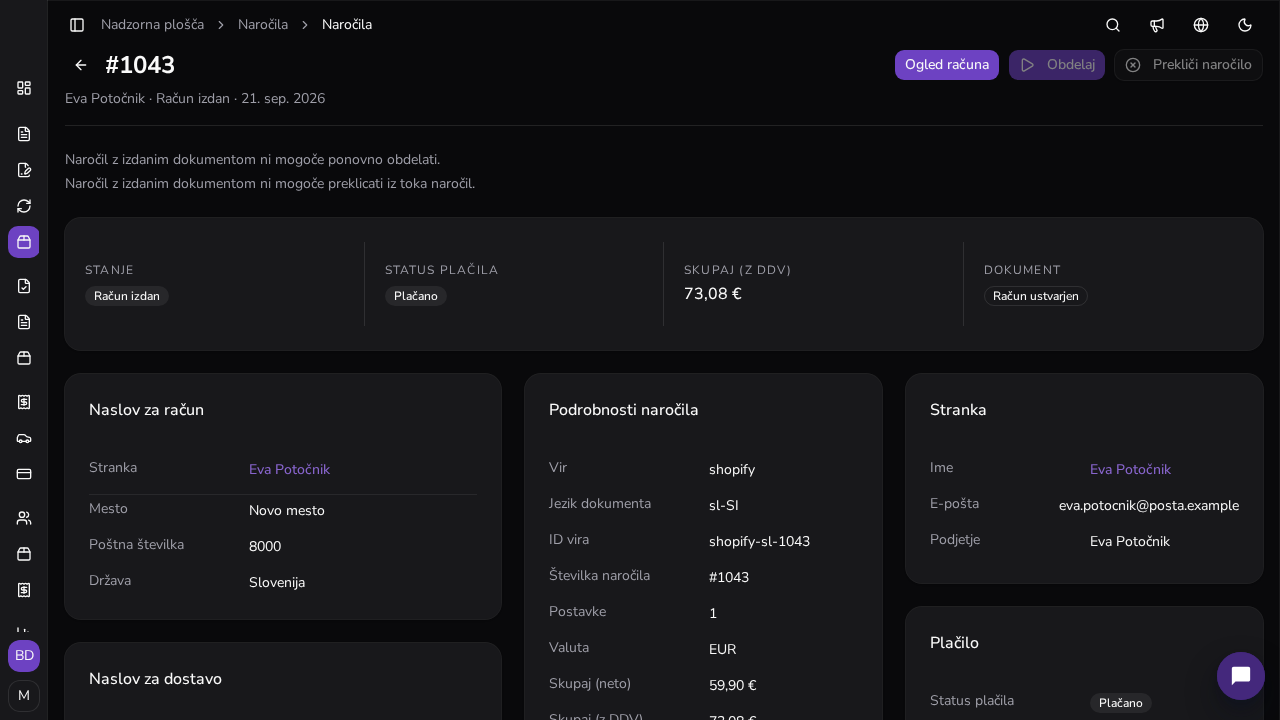
Task: Open the dashboard grid icon in sidebar
Action: [x=24, y=88]
